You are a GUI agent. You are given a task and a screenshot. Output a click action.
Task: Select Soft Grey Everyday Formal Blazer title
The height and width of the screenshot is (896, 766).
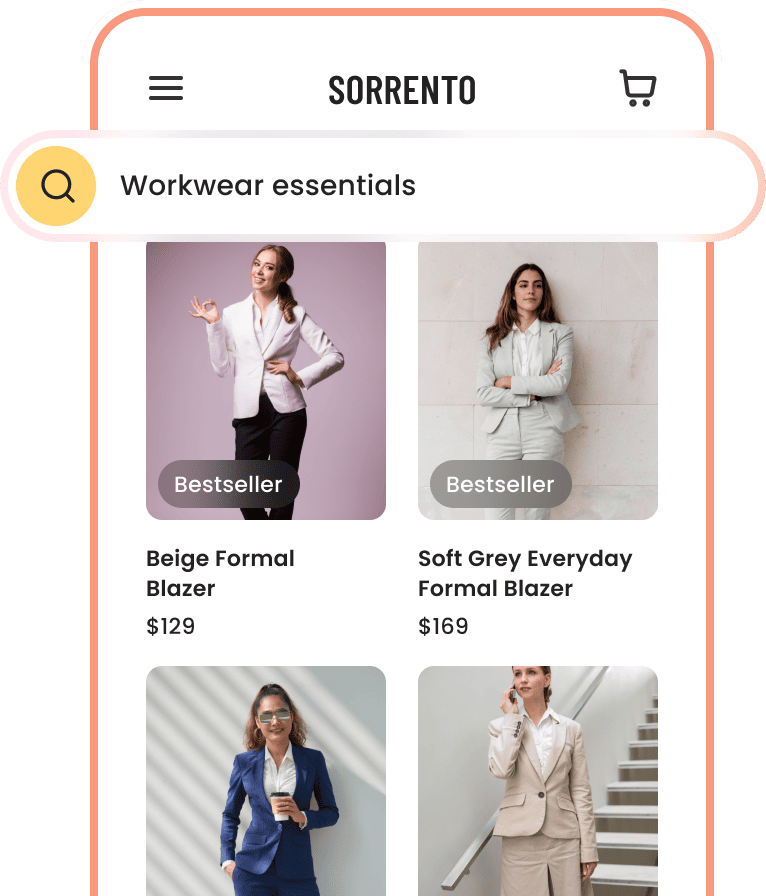525,573
